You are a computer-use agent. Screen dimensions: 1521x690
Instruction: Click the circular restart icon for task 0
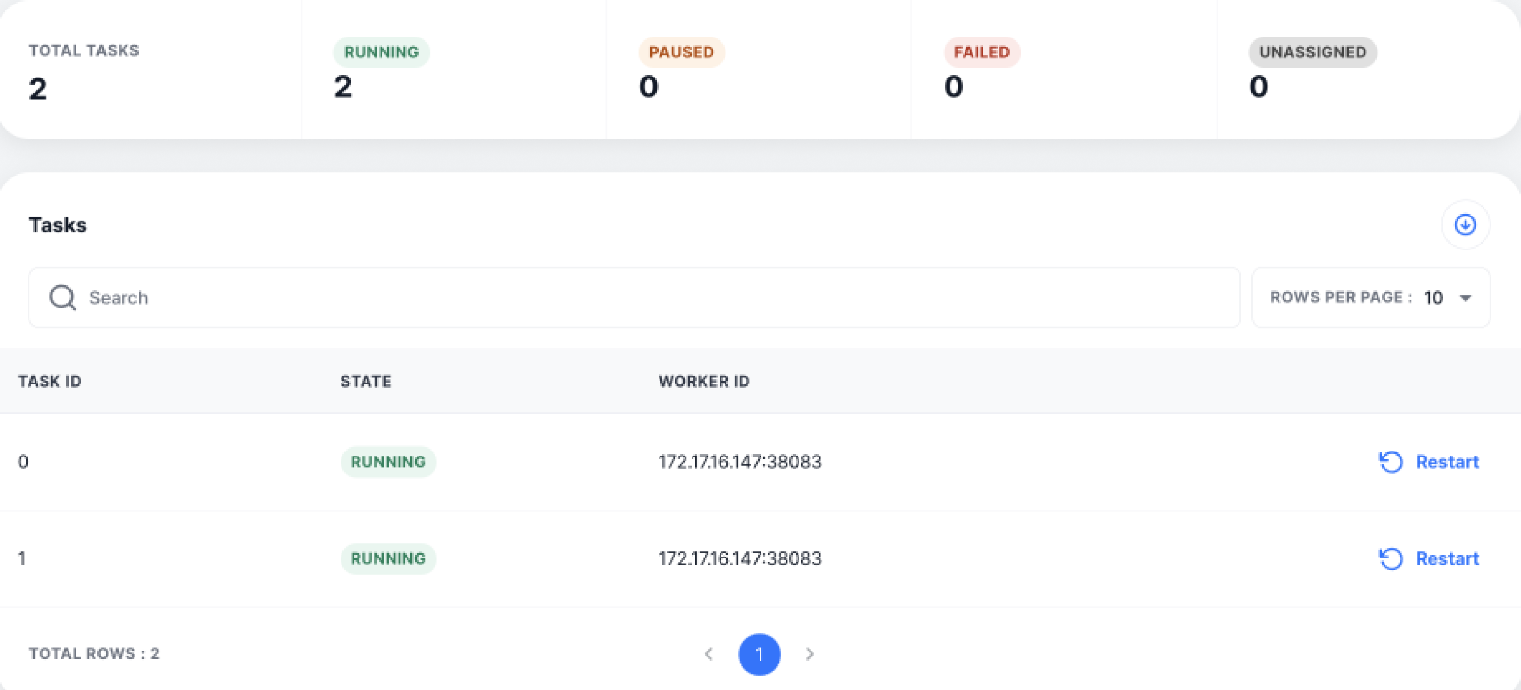(1391, 462)
